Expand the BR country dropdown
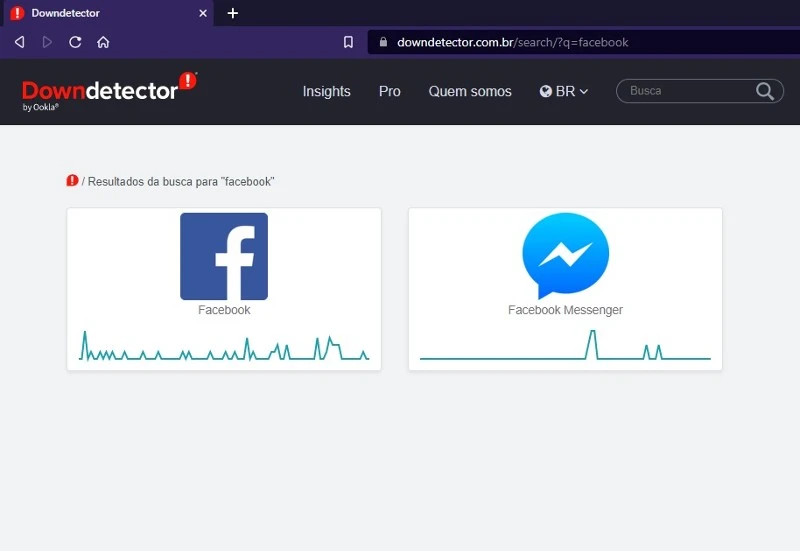 (564, 91)
